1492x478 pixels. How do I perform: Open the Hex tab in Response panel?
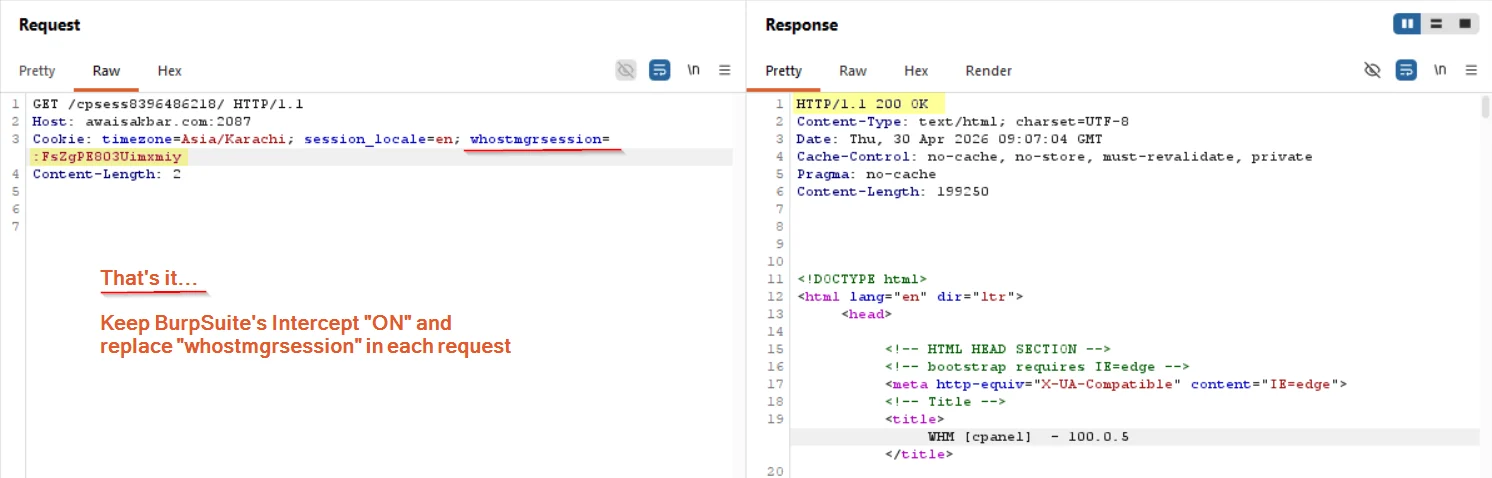tap(916, 71)
